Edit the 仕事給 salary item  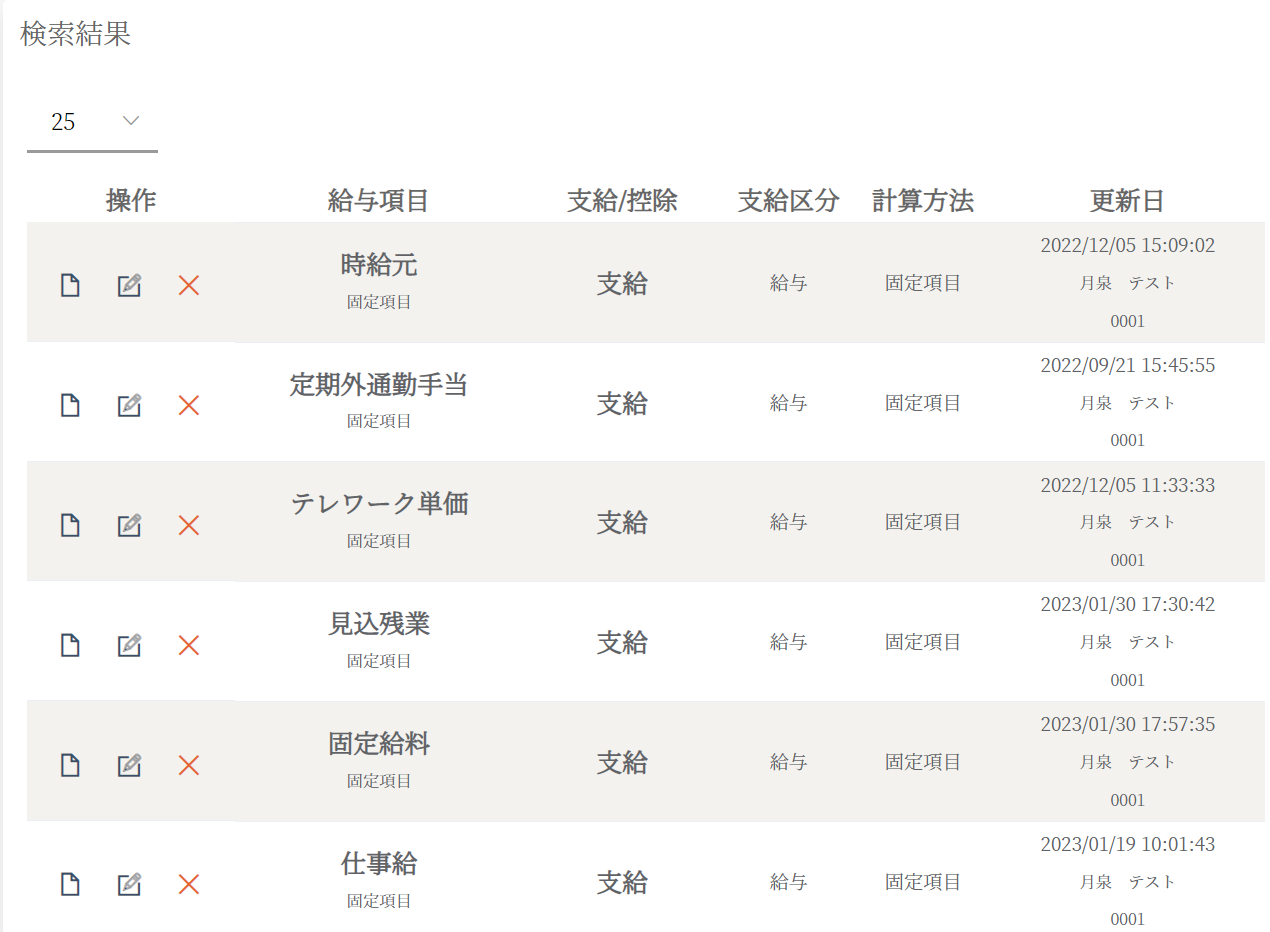tap(129, 884)
